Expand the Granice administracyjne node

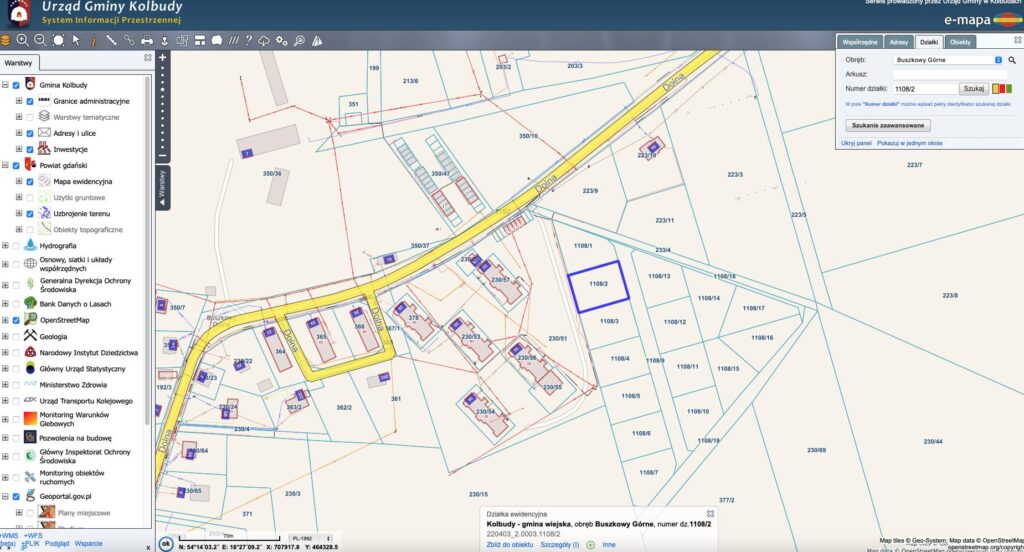(19, 101)
